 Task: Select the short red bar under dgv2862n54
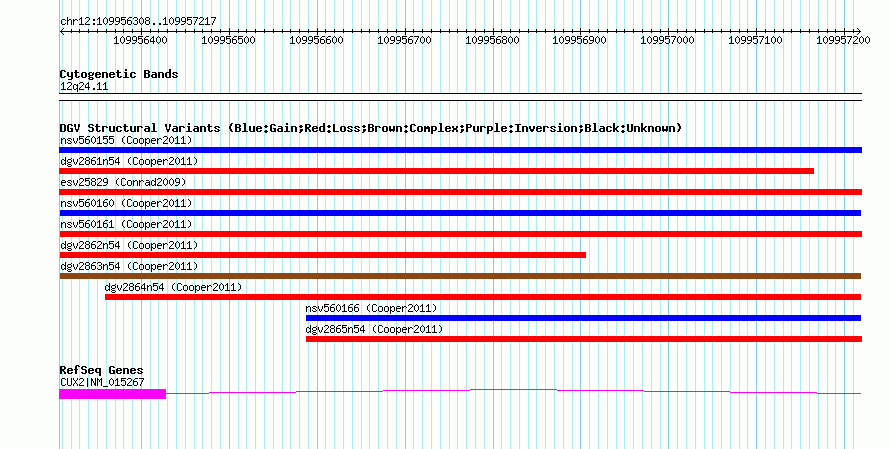coord(322,255)
